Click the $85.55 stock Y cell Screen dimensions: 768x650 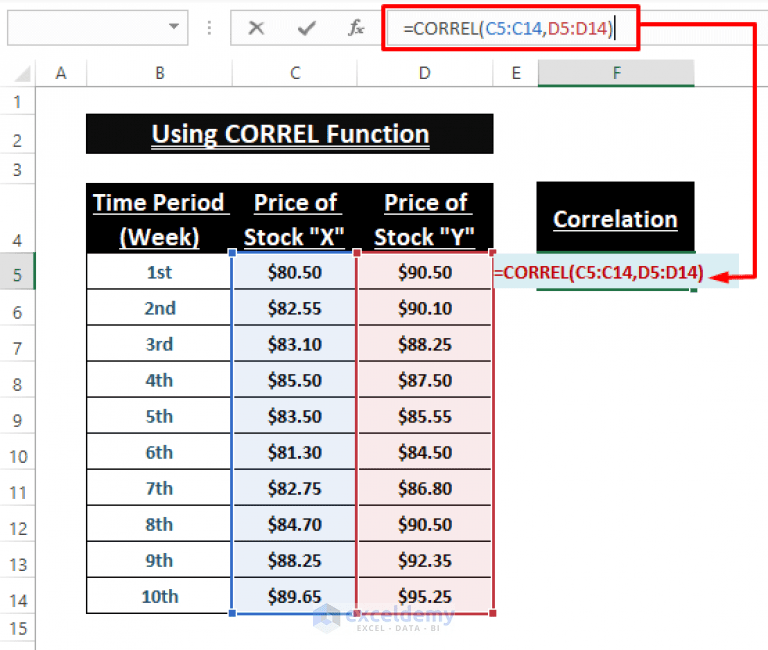(x=425, y=416)
